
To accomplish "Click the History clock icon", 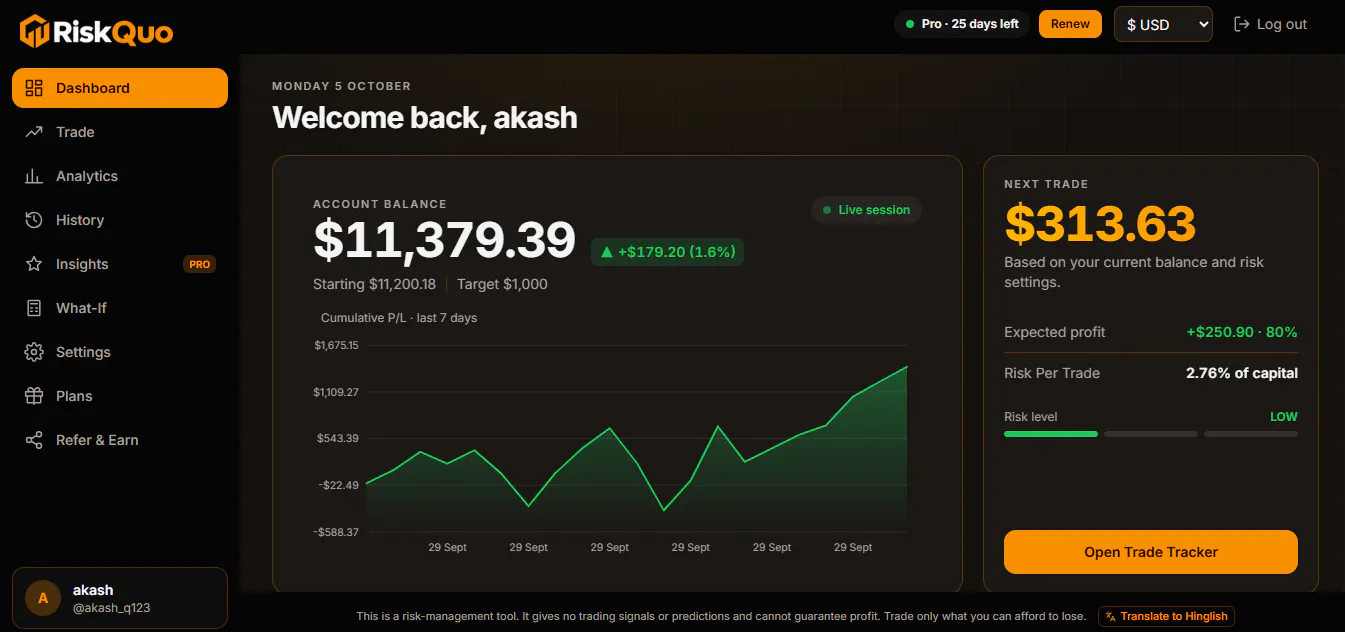I will (x=34, y=220).
